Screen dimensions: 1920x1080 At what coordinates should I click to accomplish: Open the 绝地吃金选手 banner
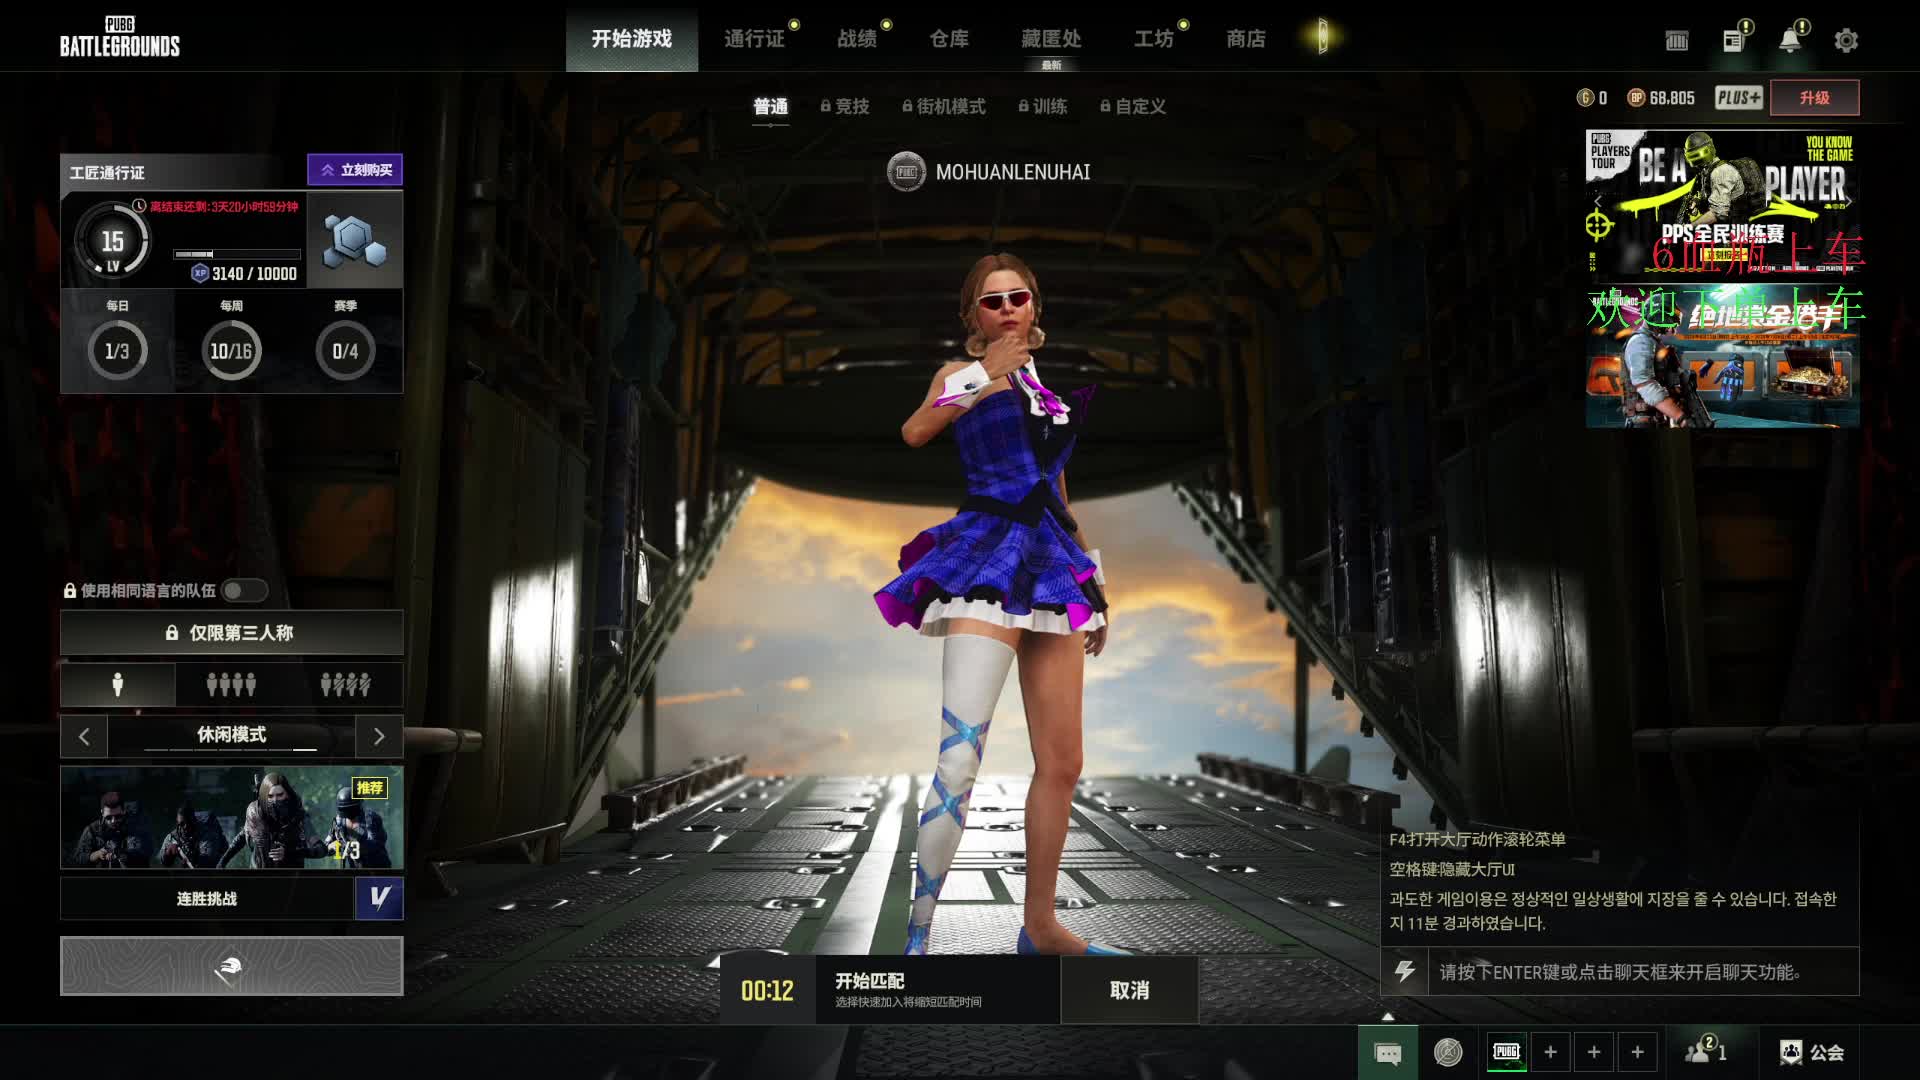pyautogui.click(x=1722, y=355)
